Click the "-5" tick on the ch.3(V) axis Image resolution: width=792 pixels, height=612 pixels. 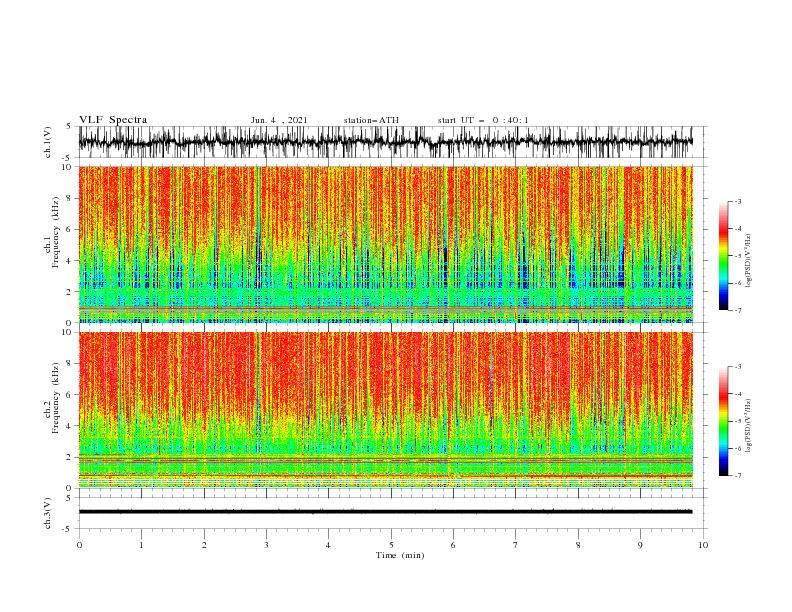point(67,529)
